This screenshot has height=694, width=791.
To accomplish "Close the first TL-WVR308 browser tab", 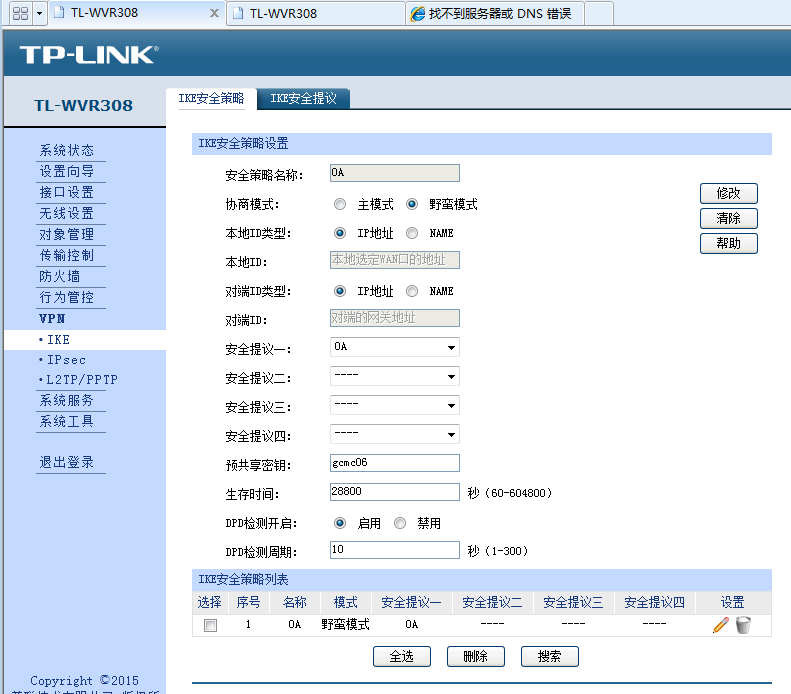I will click(214, 13).
